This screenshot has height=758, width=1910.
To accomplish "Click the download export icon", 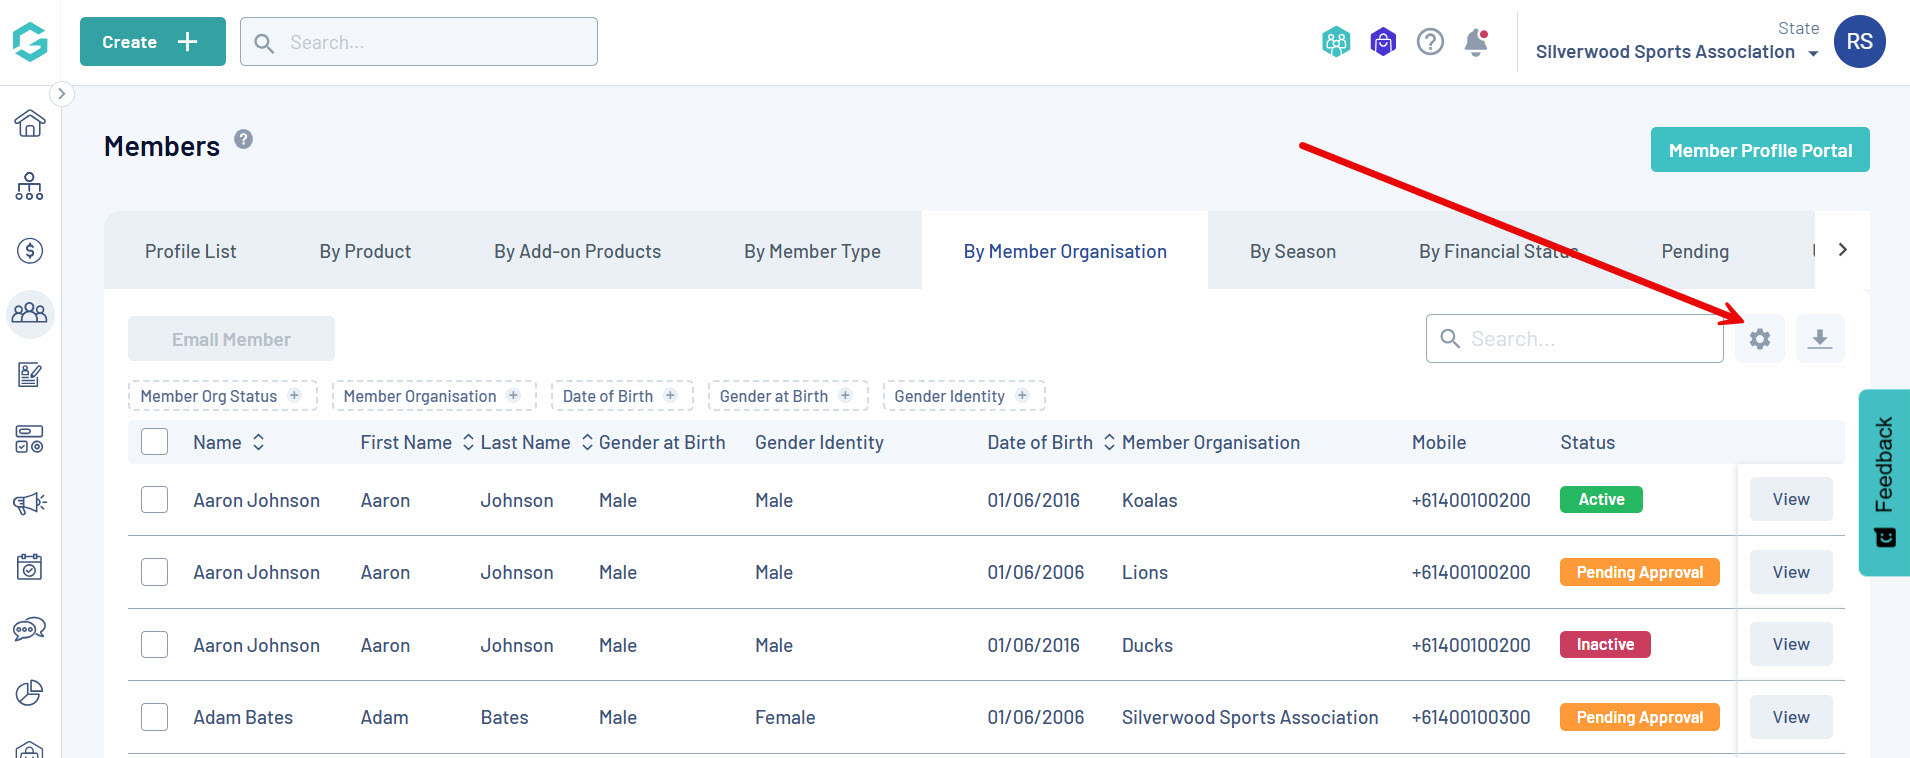I will 1820,339.
